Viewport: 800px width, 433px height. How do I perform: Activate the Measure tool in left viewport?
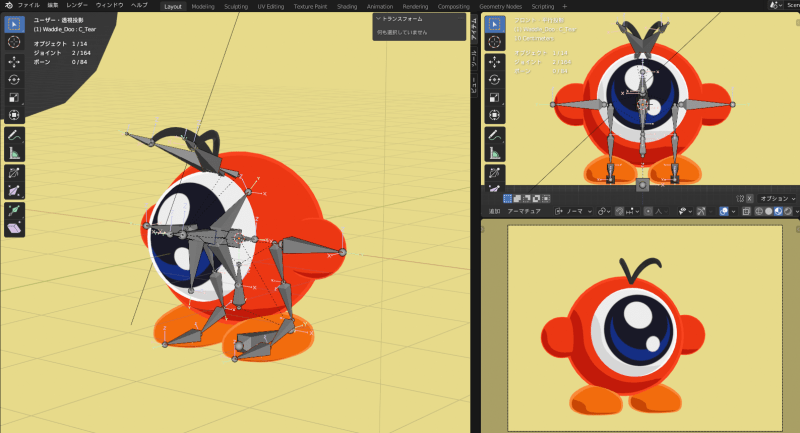15,153
